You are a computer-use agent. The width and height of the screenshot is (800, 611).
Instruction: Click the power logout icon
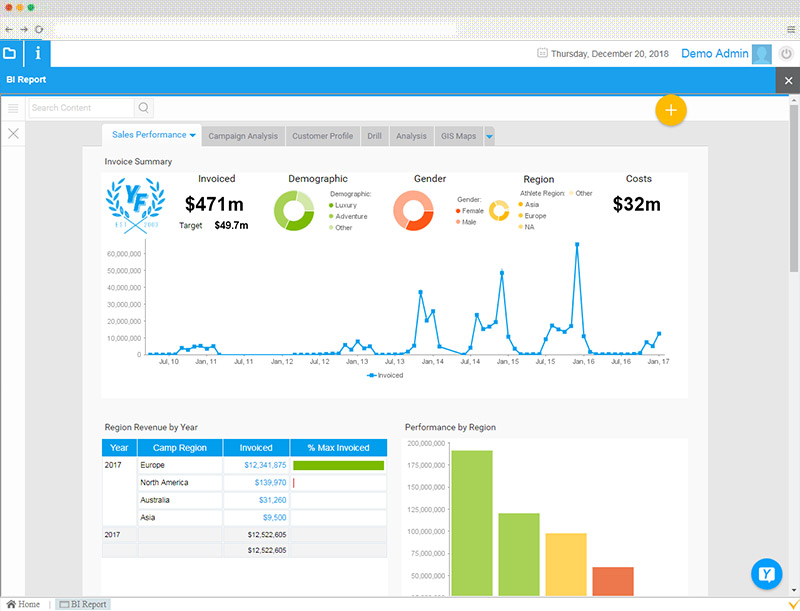point(786,54)
